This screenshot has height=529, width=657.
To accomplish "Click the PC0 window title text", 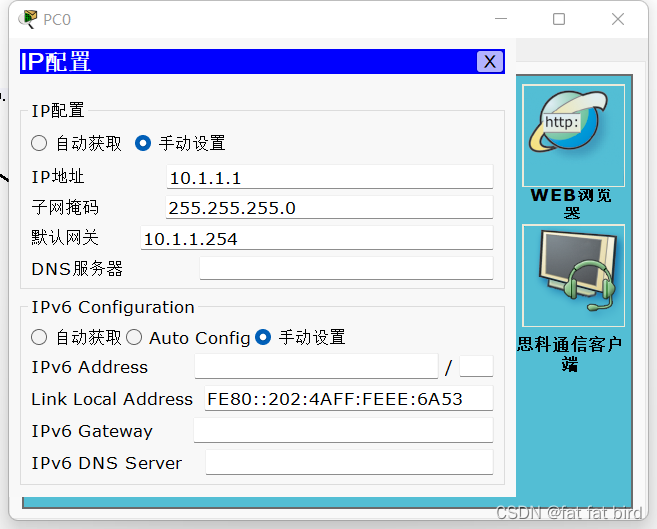I will point(57,20).
